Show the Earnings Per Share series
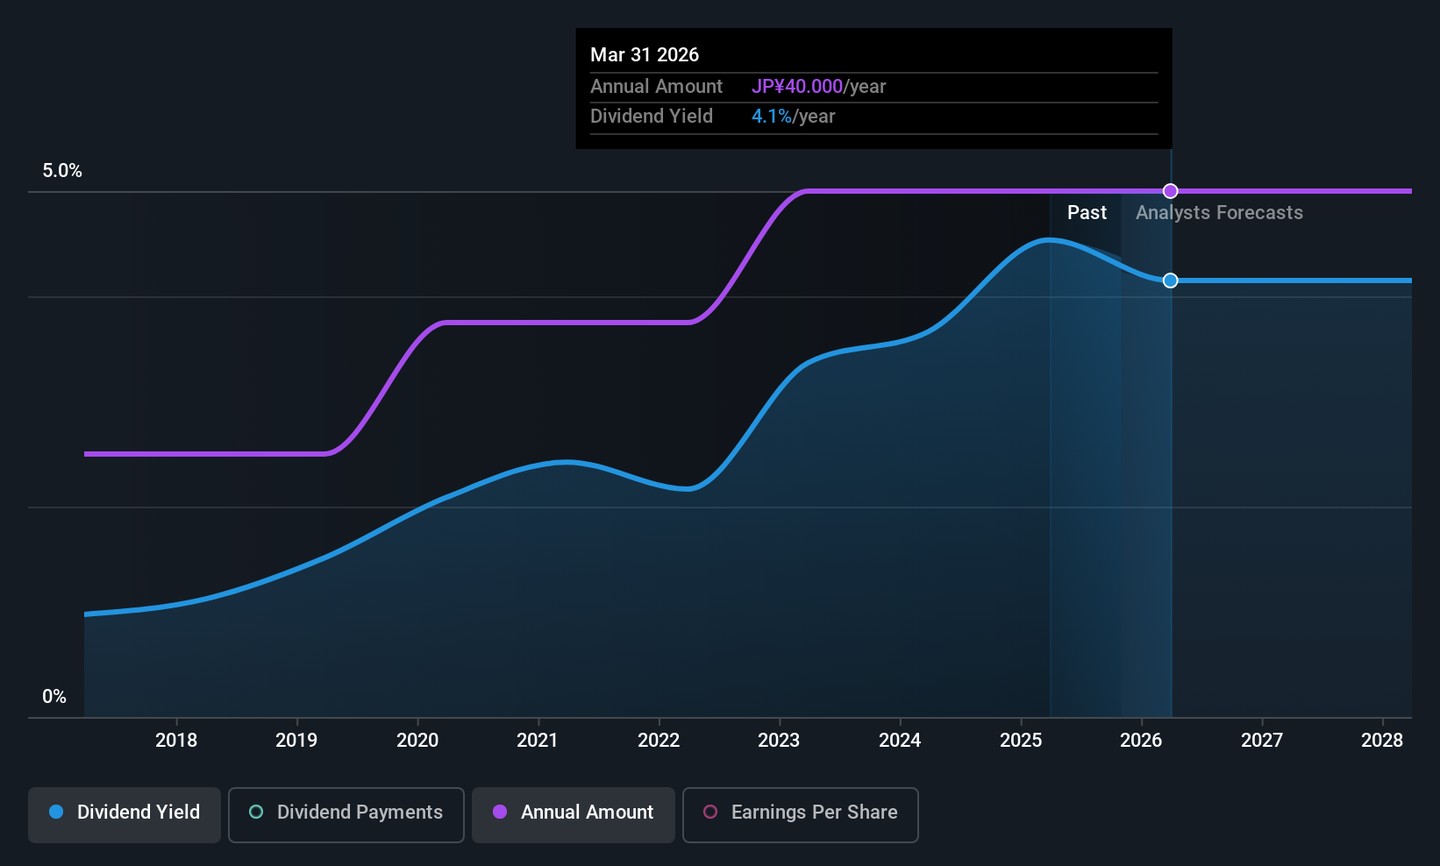The image size is (1440, 866). (x=800, y=813)
